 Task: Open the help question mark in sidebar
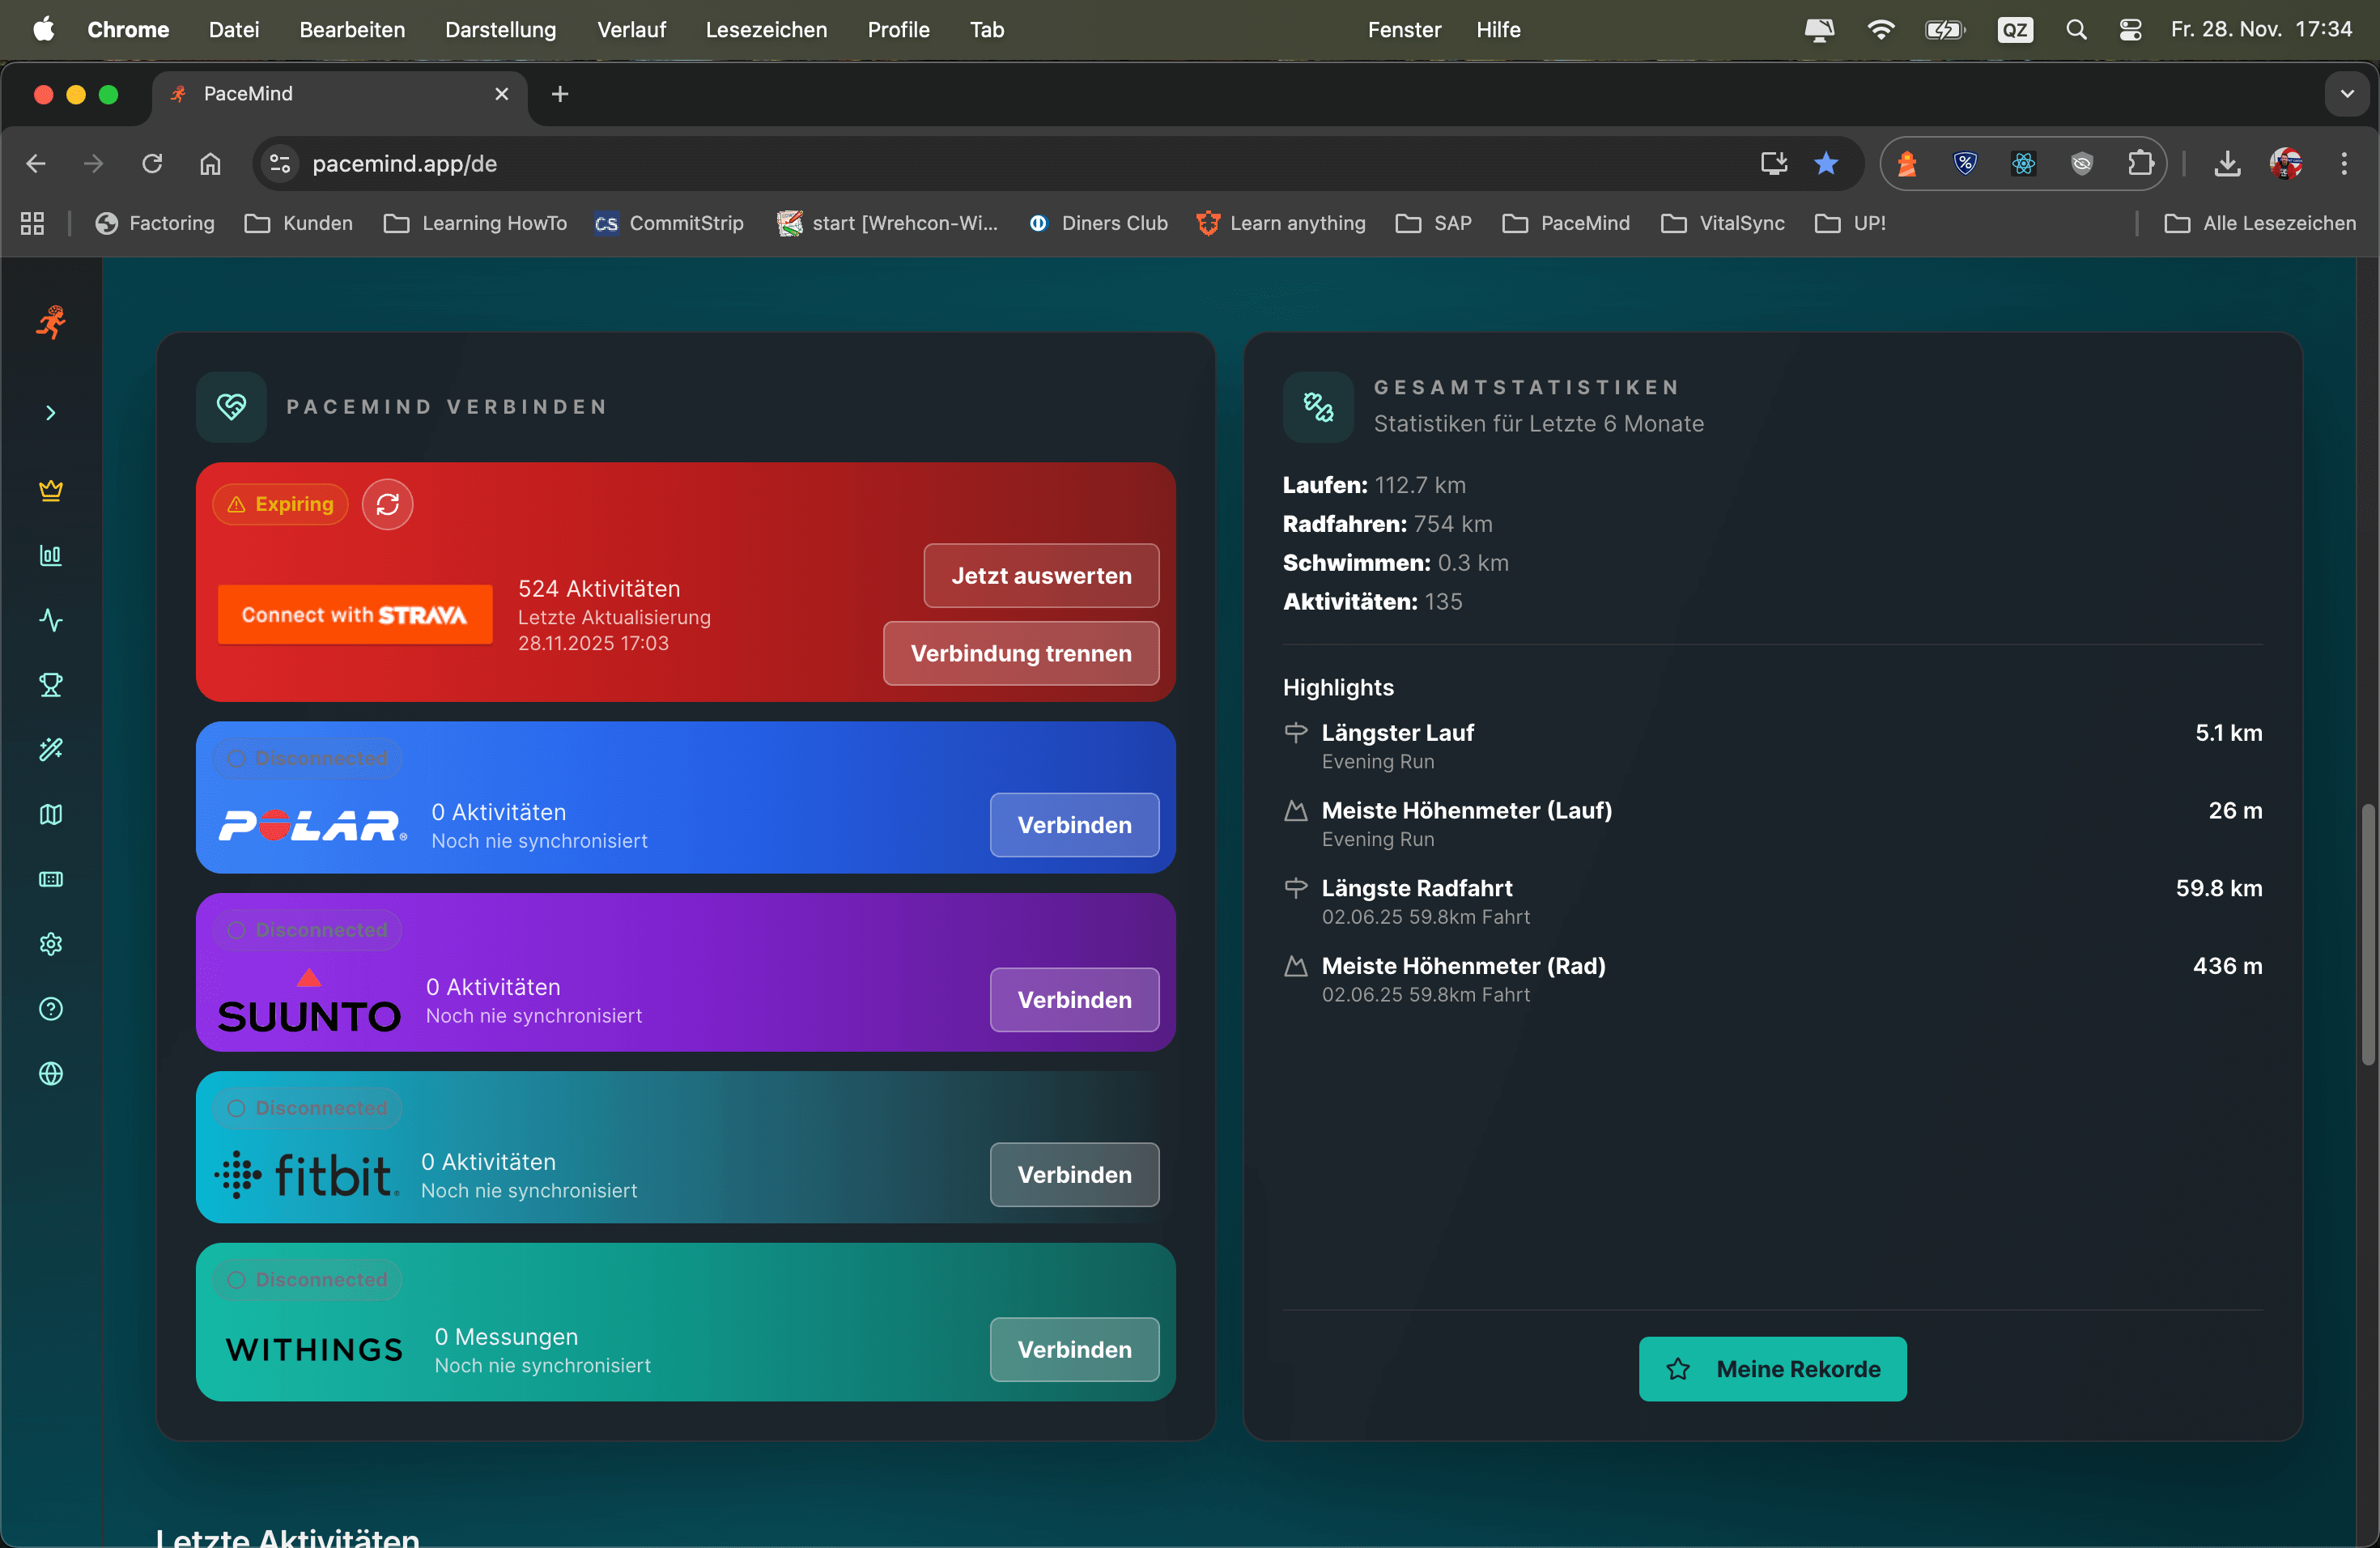pos(51,1009)
